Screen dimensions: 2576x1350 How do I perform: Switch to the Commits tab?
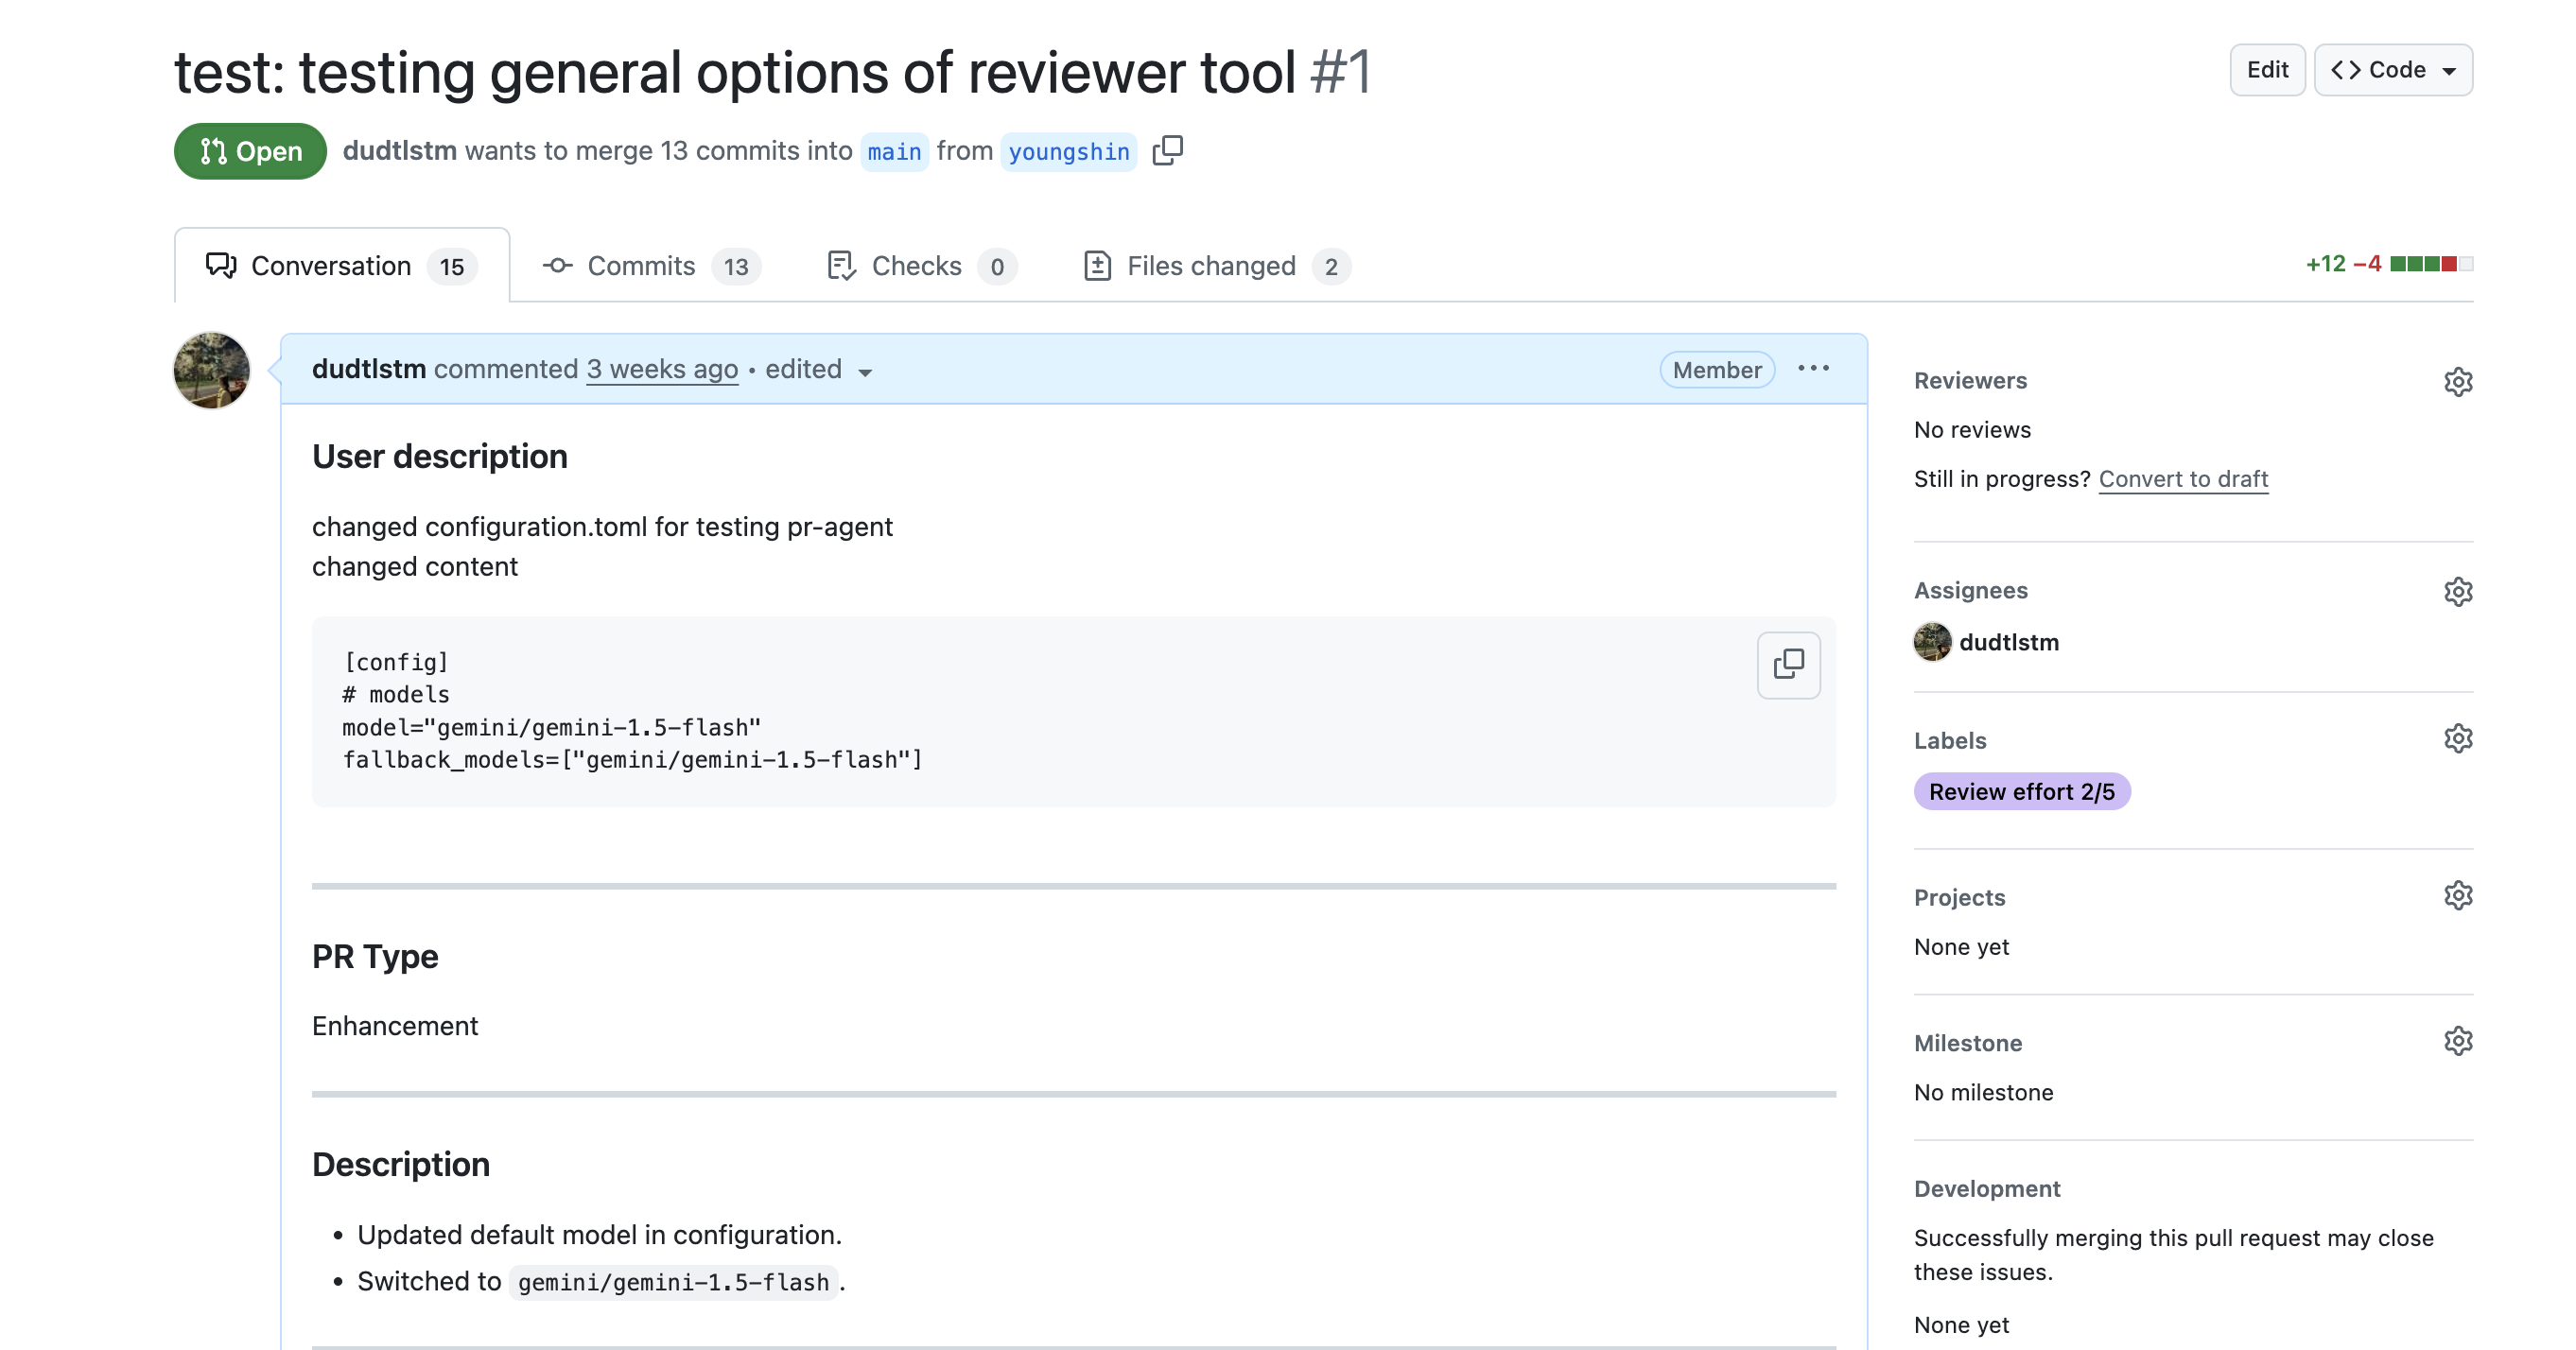click(x=651, y=266)
